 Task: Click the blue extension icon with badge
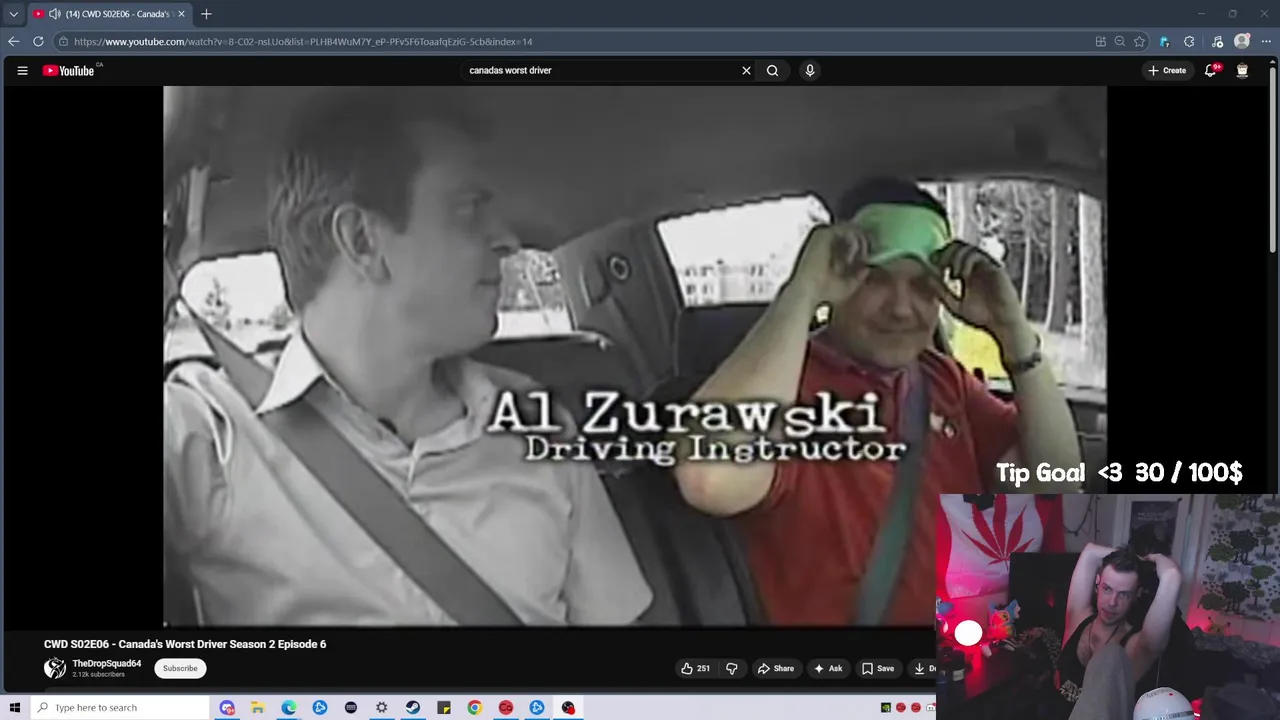click(1164, 41)
